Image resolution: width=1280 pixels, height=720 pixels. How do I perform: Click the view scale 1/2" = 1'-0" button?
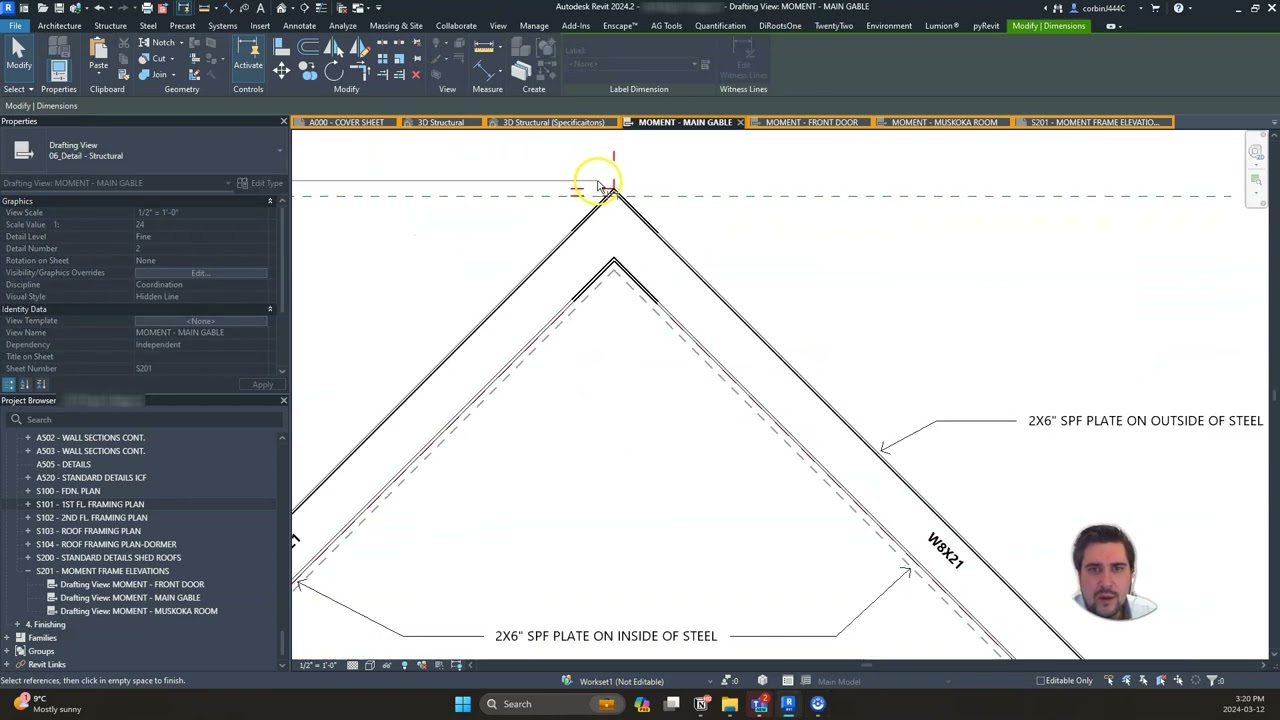coord(318,665)
